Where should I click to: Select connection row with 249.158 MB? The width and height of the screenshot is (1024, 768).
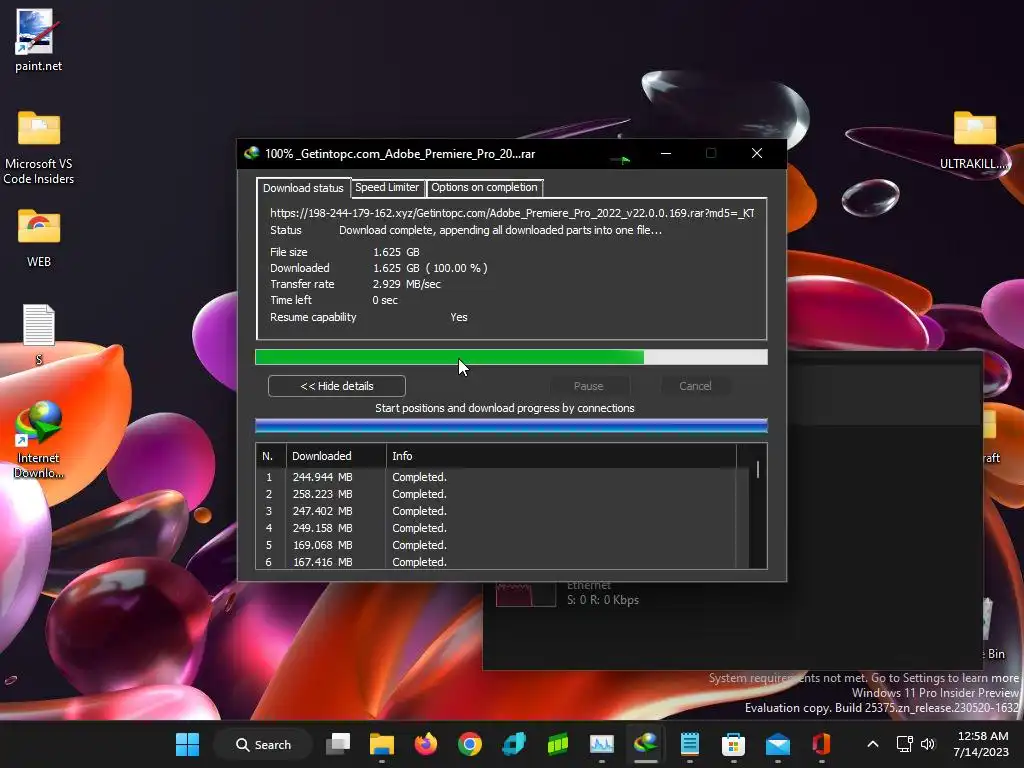point(496,528)
